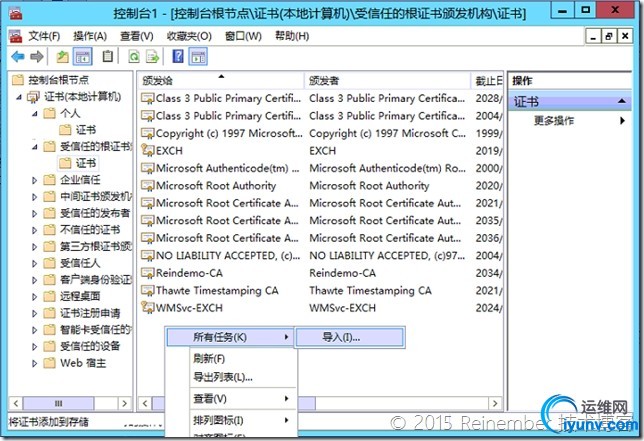
Task: Collapse the 证书 section in actions pane
Action: (x=622, y=101)
